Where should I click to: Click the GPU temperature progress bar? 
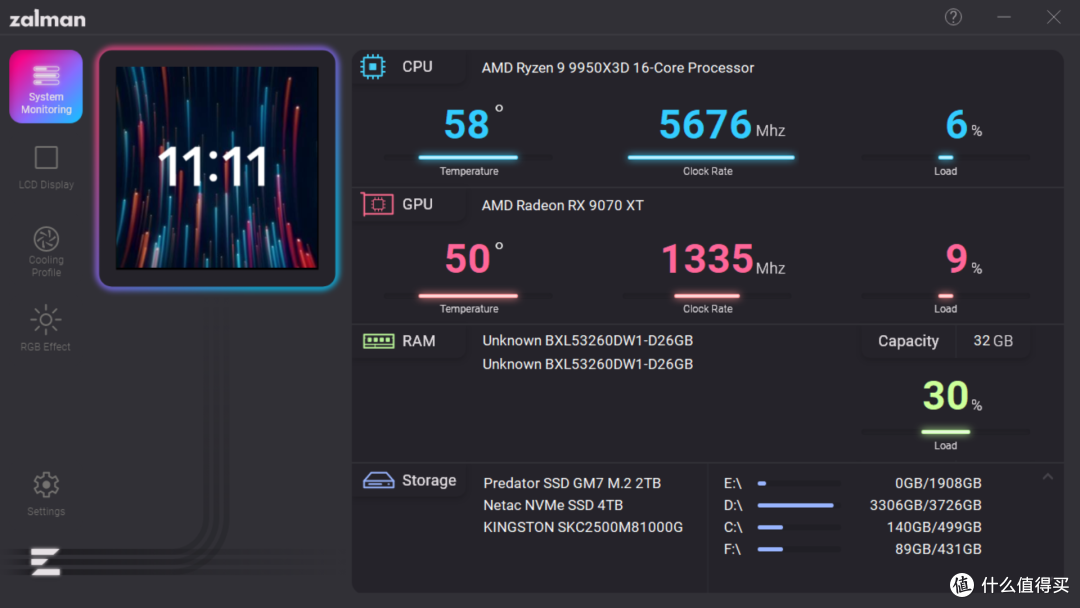click(468, 295)
